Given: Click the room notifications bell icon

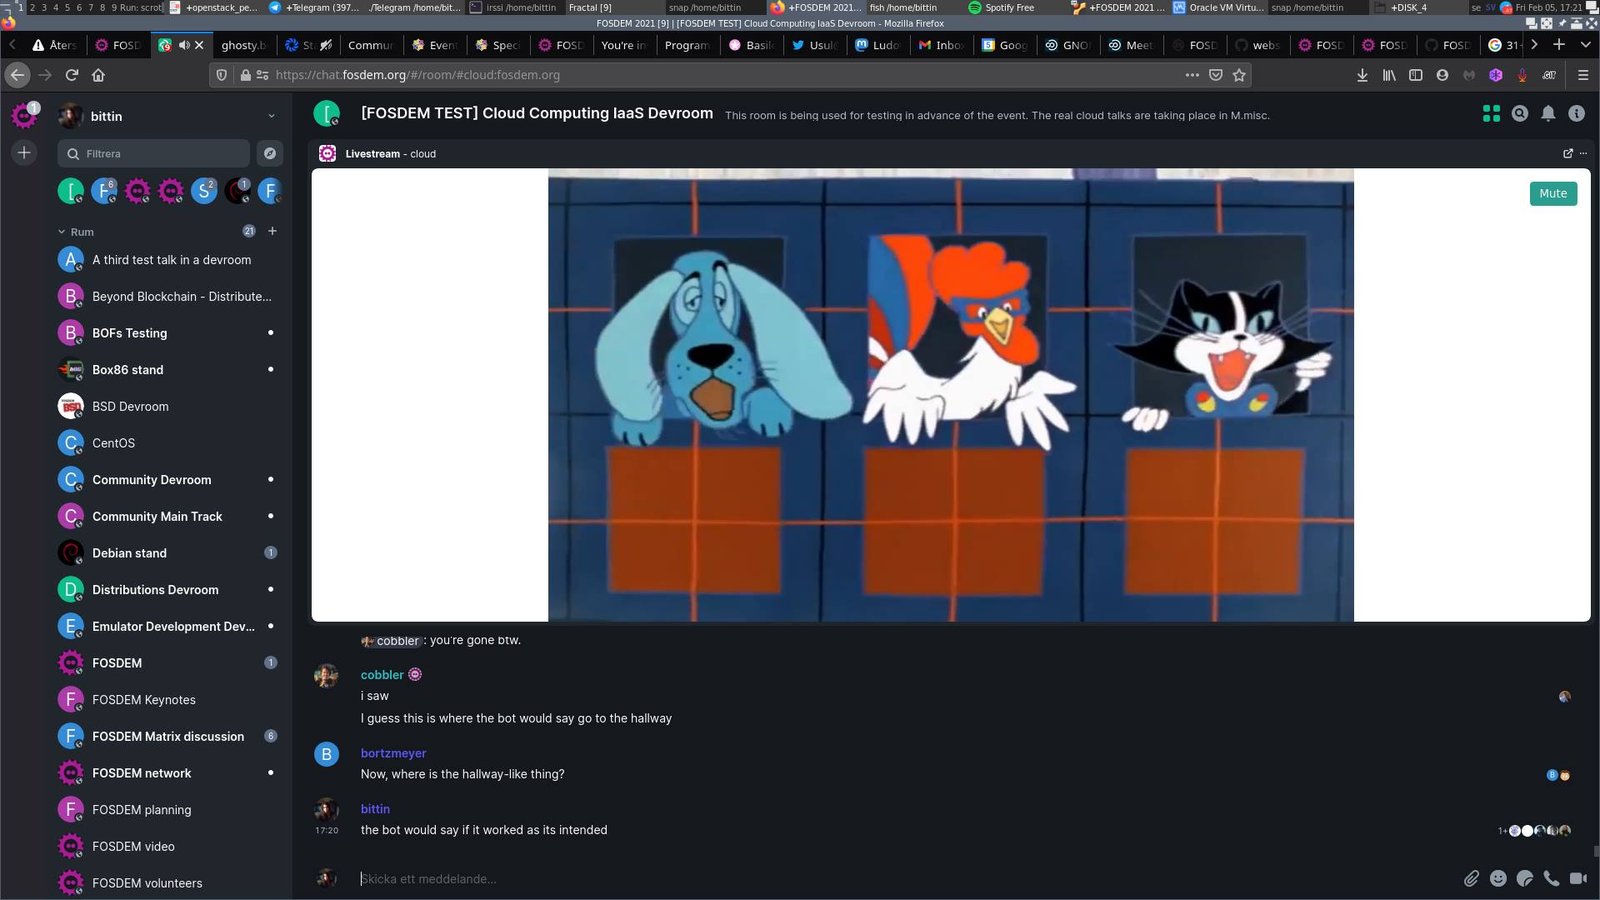Looking at the screenshot, I should click(x=1548, y=114).
